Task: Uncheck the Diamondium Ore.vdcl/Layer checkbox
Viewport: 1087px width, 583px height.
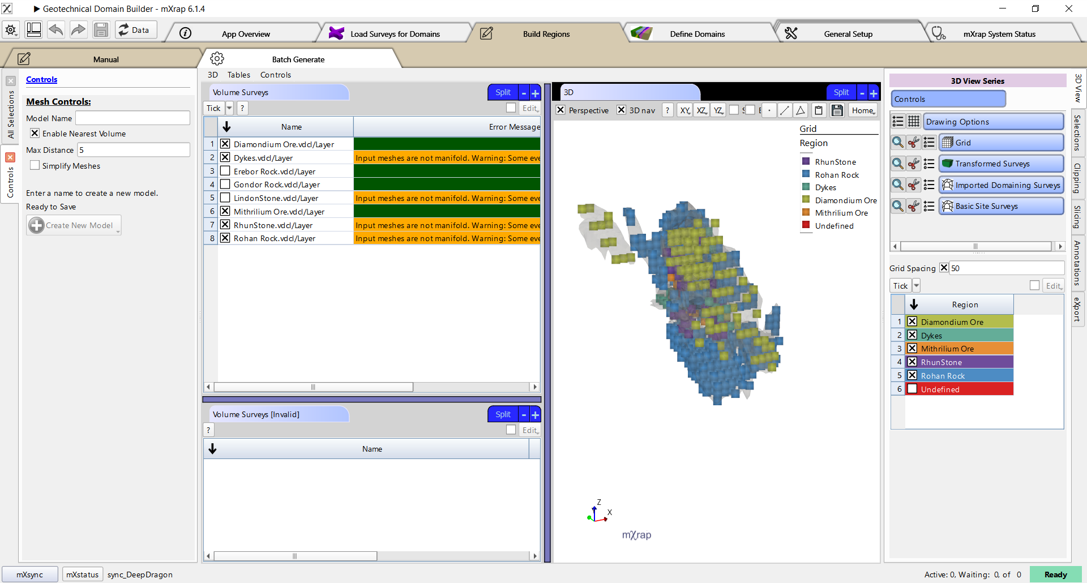Action: [225, 144]
